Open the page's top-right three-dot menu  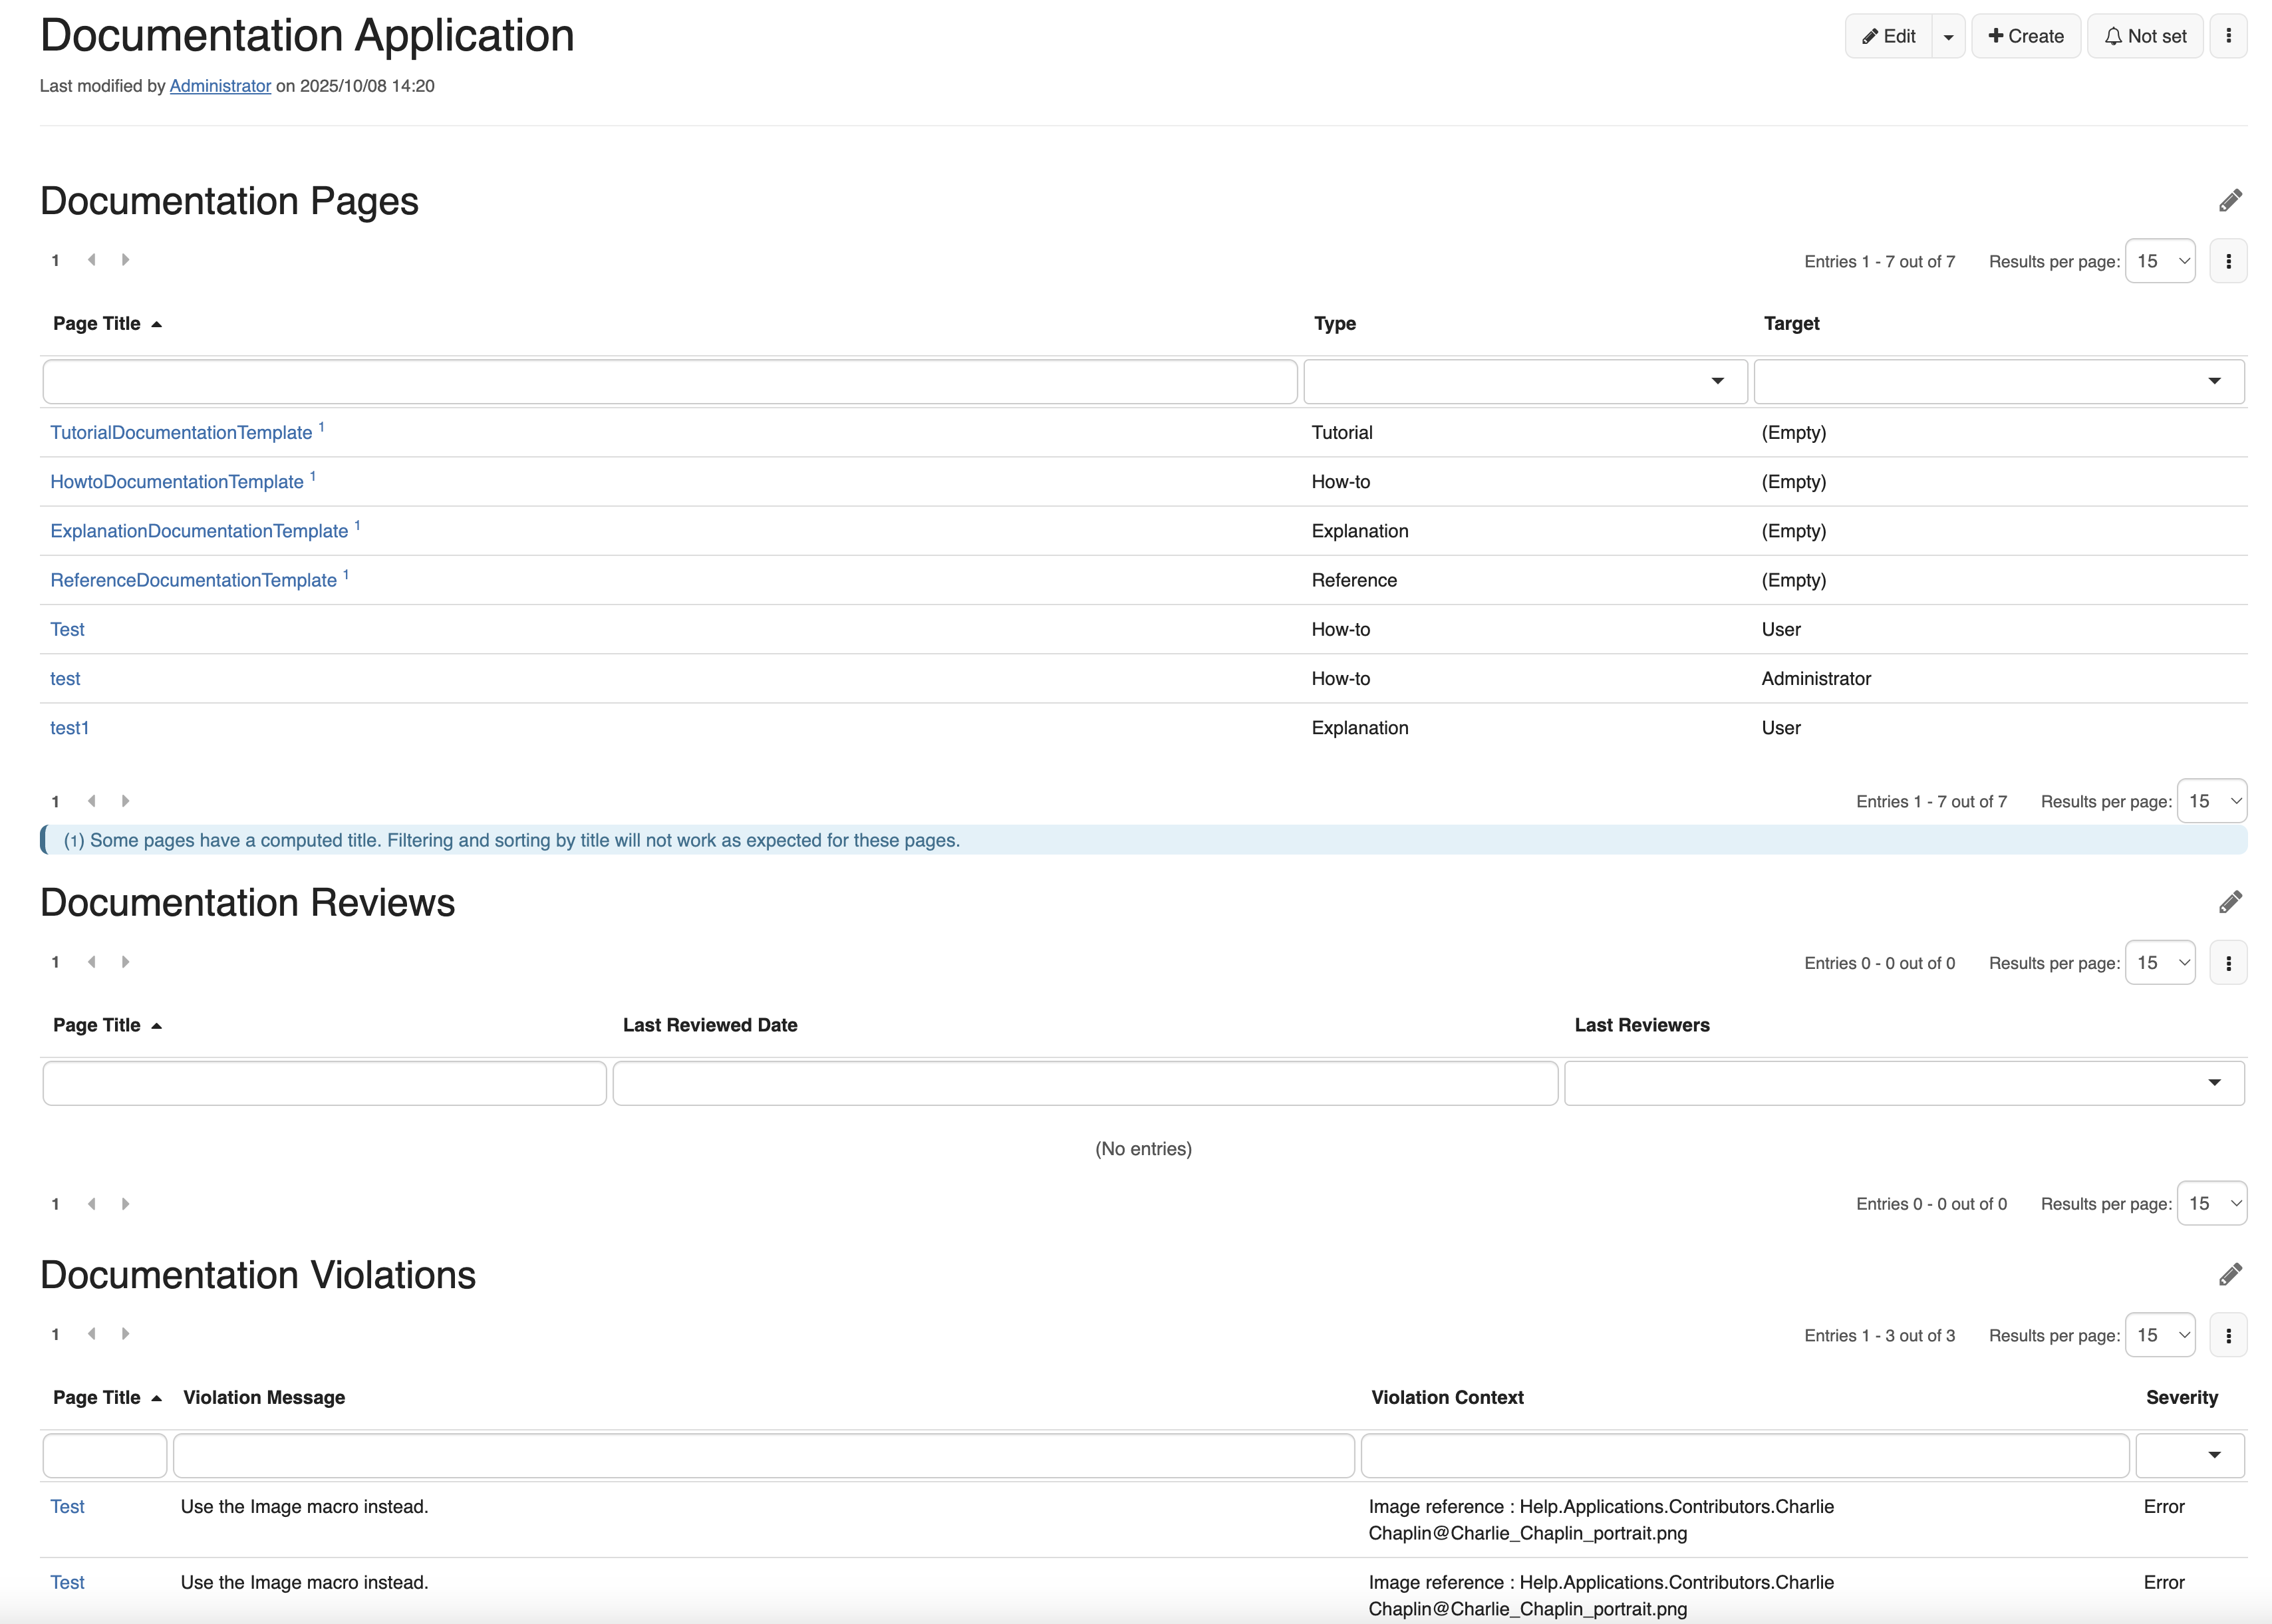click(x=2228, y=36)
